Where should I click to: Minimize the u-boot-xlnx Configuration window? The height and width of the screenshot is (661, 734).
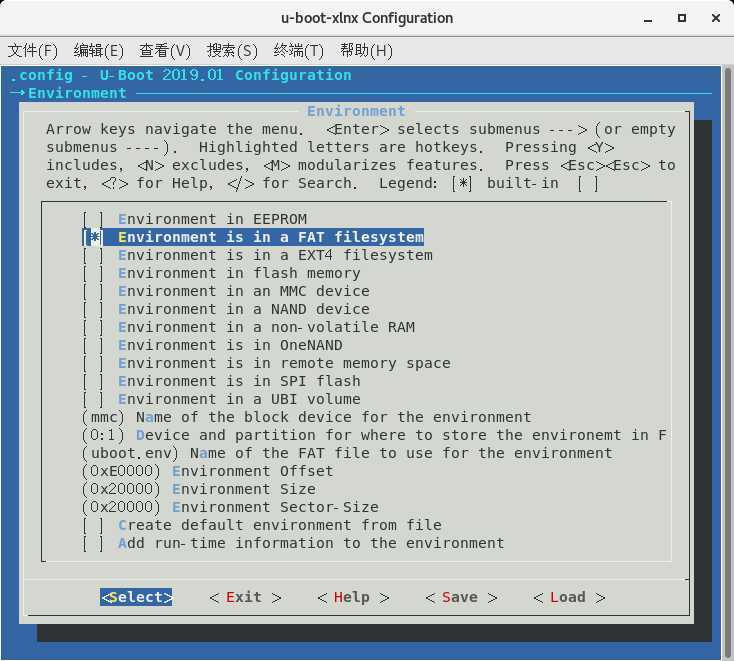point(648,19)
